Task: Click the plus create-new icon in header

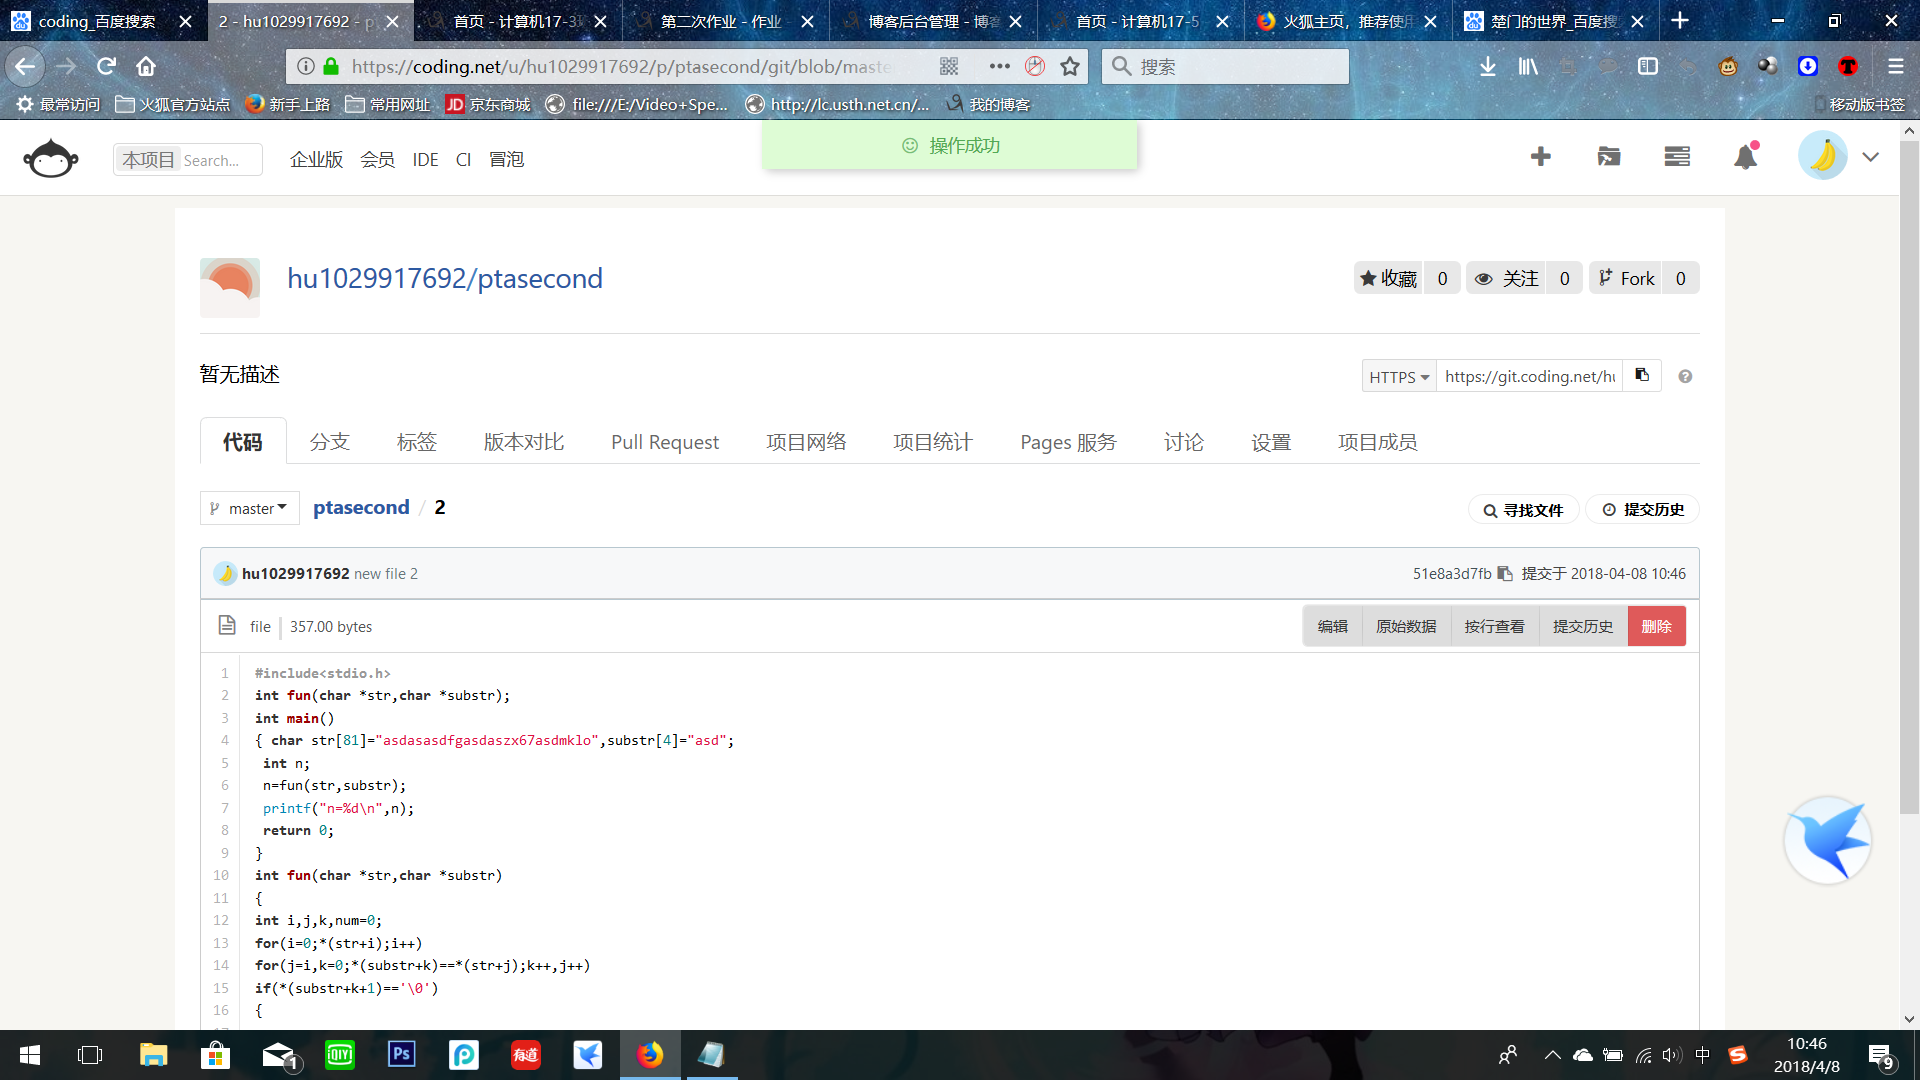Action: point(1540,157)
